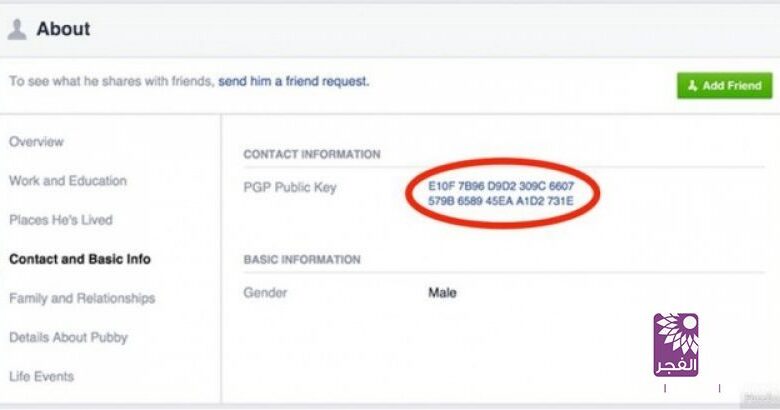Click the person-plus icon on Add Friend

(x=692, y=86)
